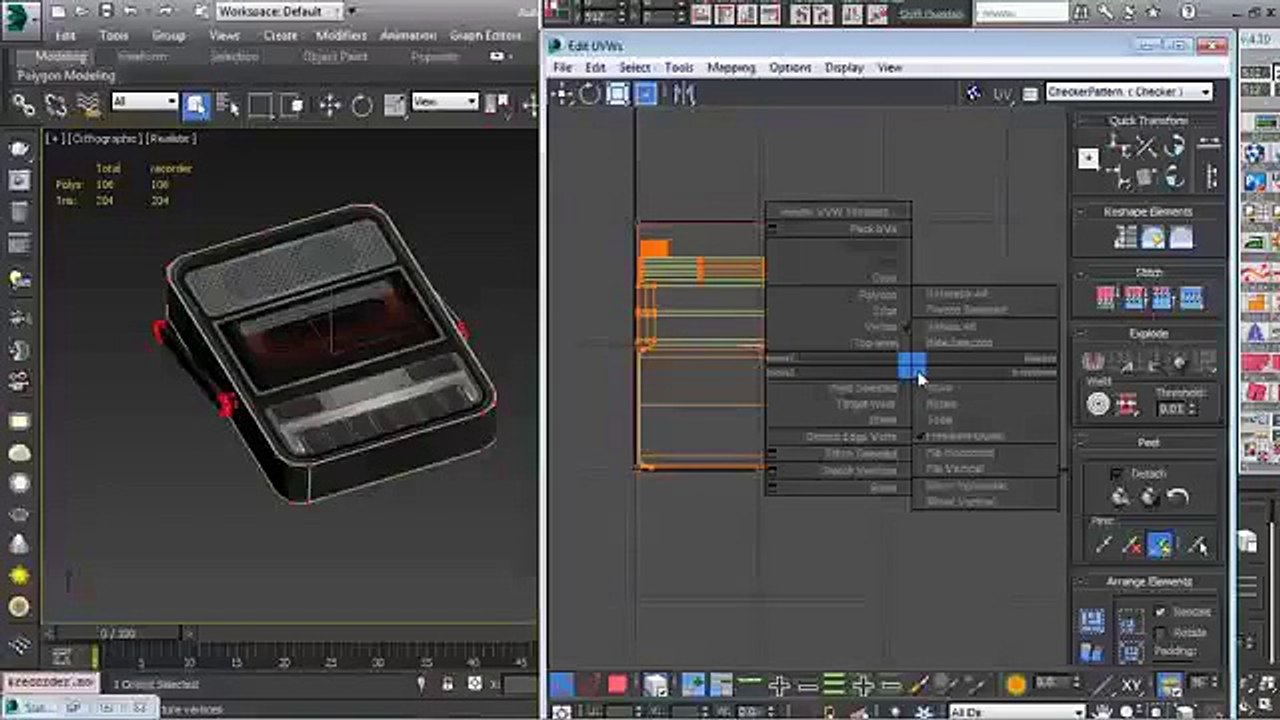Click the Realistic shading viewport label
The width and height of the screenshot is (1280, 720).
coord(171,138)
